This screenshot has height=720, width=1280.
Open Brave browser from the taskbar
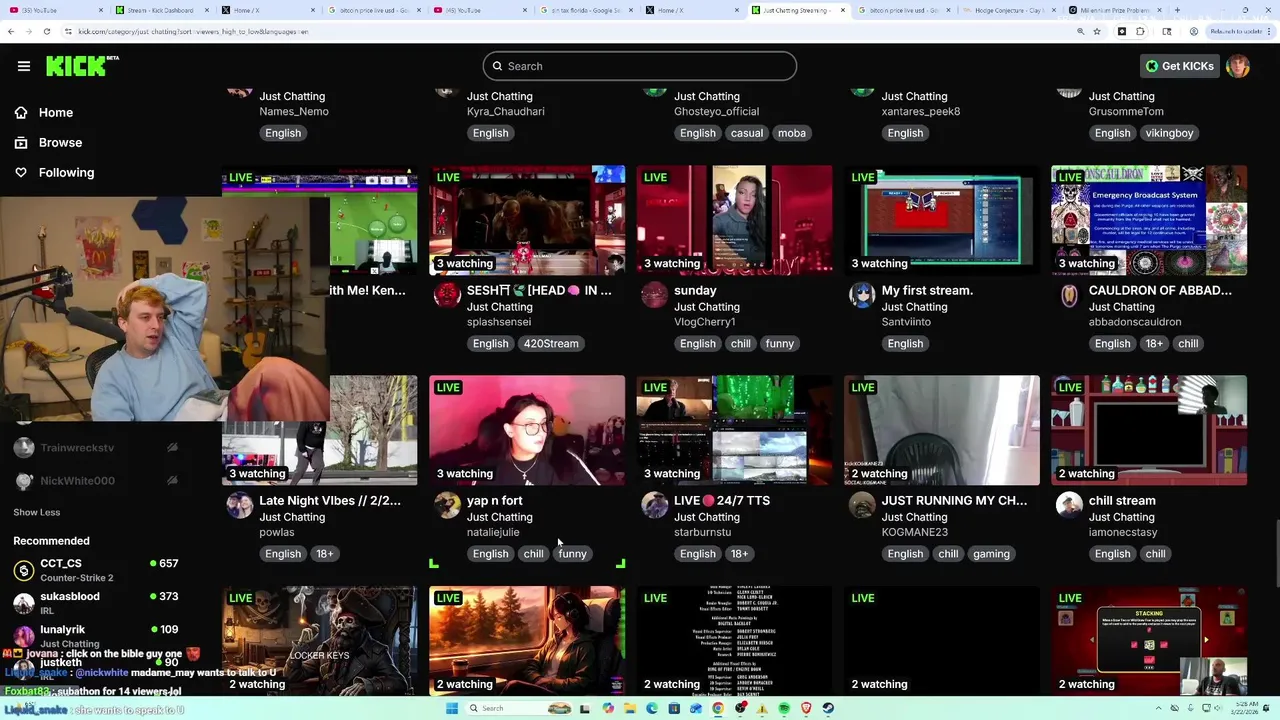pos(806,708)
